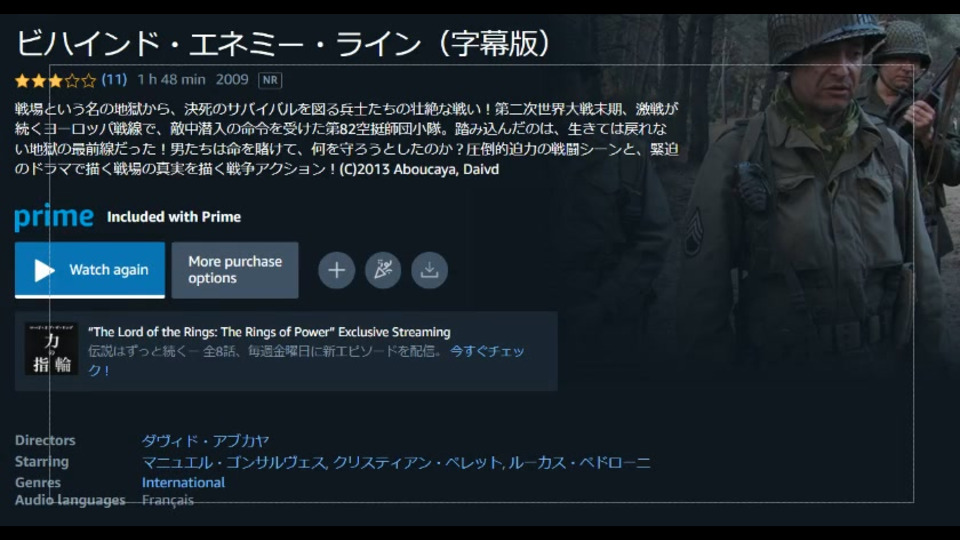Download the movie with the download icon
960x540 pixels.
point(429,270)
